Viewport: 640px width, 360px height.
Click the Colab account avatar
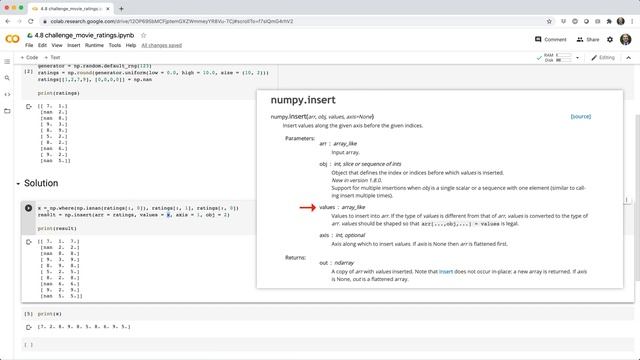[625, 39]
